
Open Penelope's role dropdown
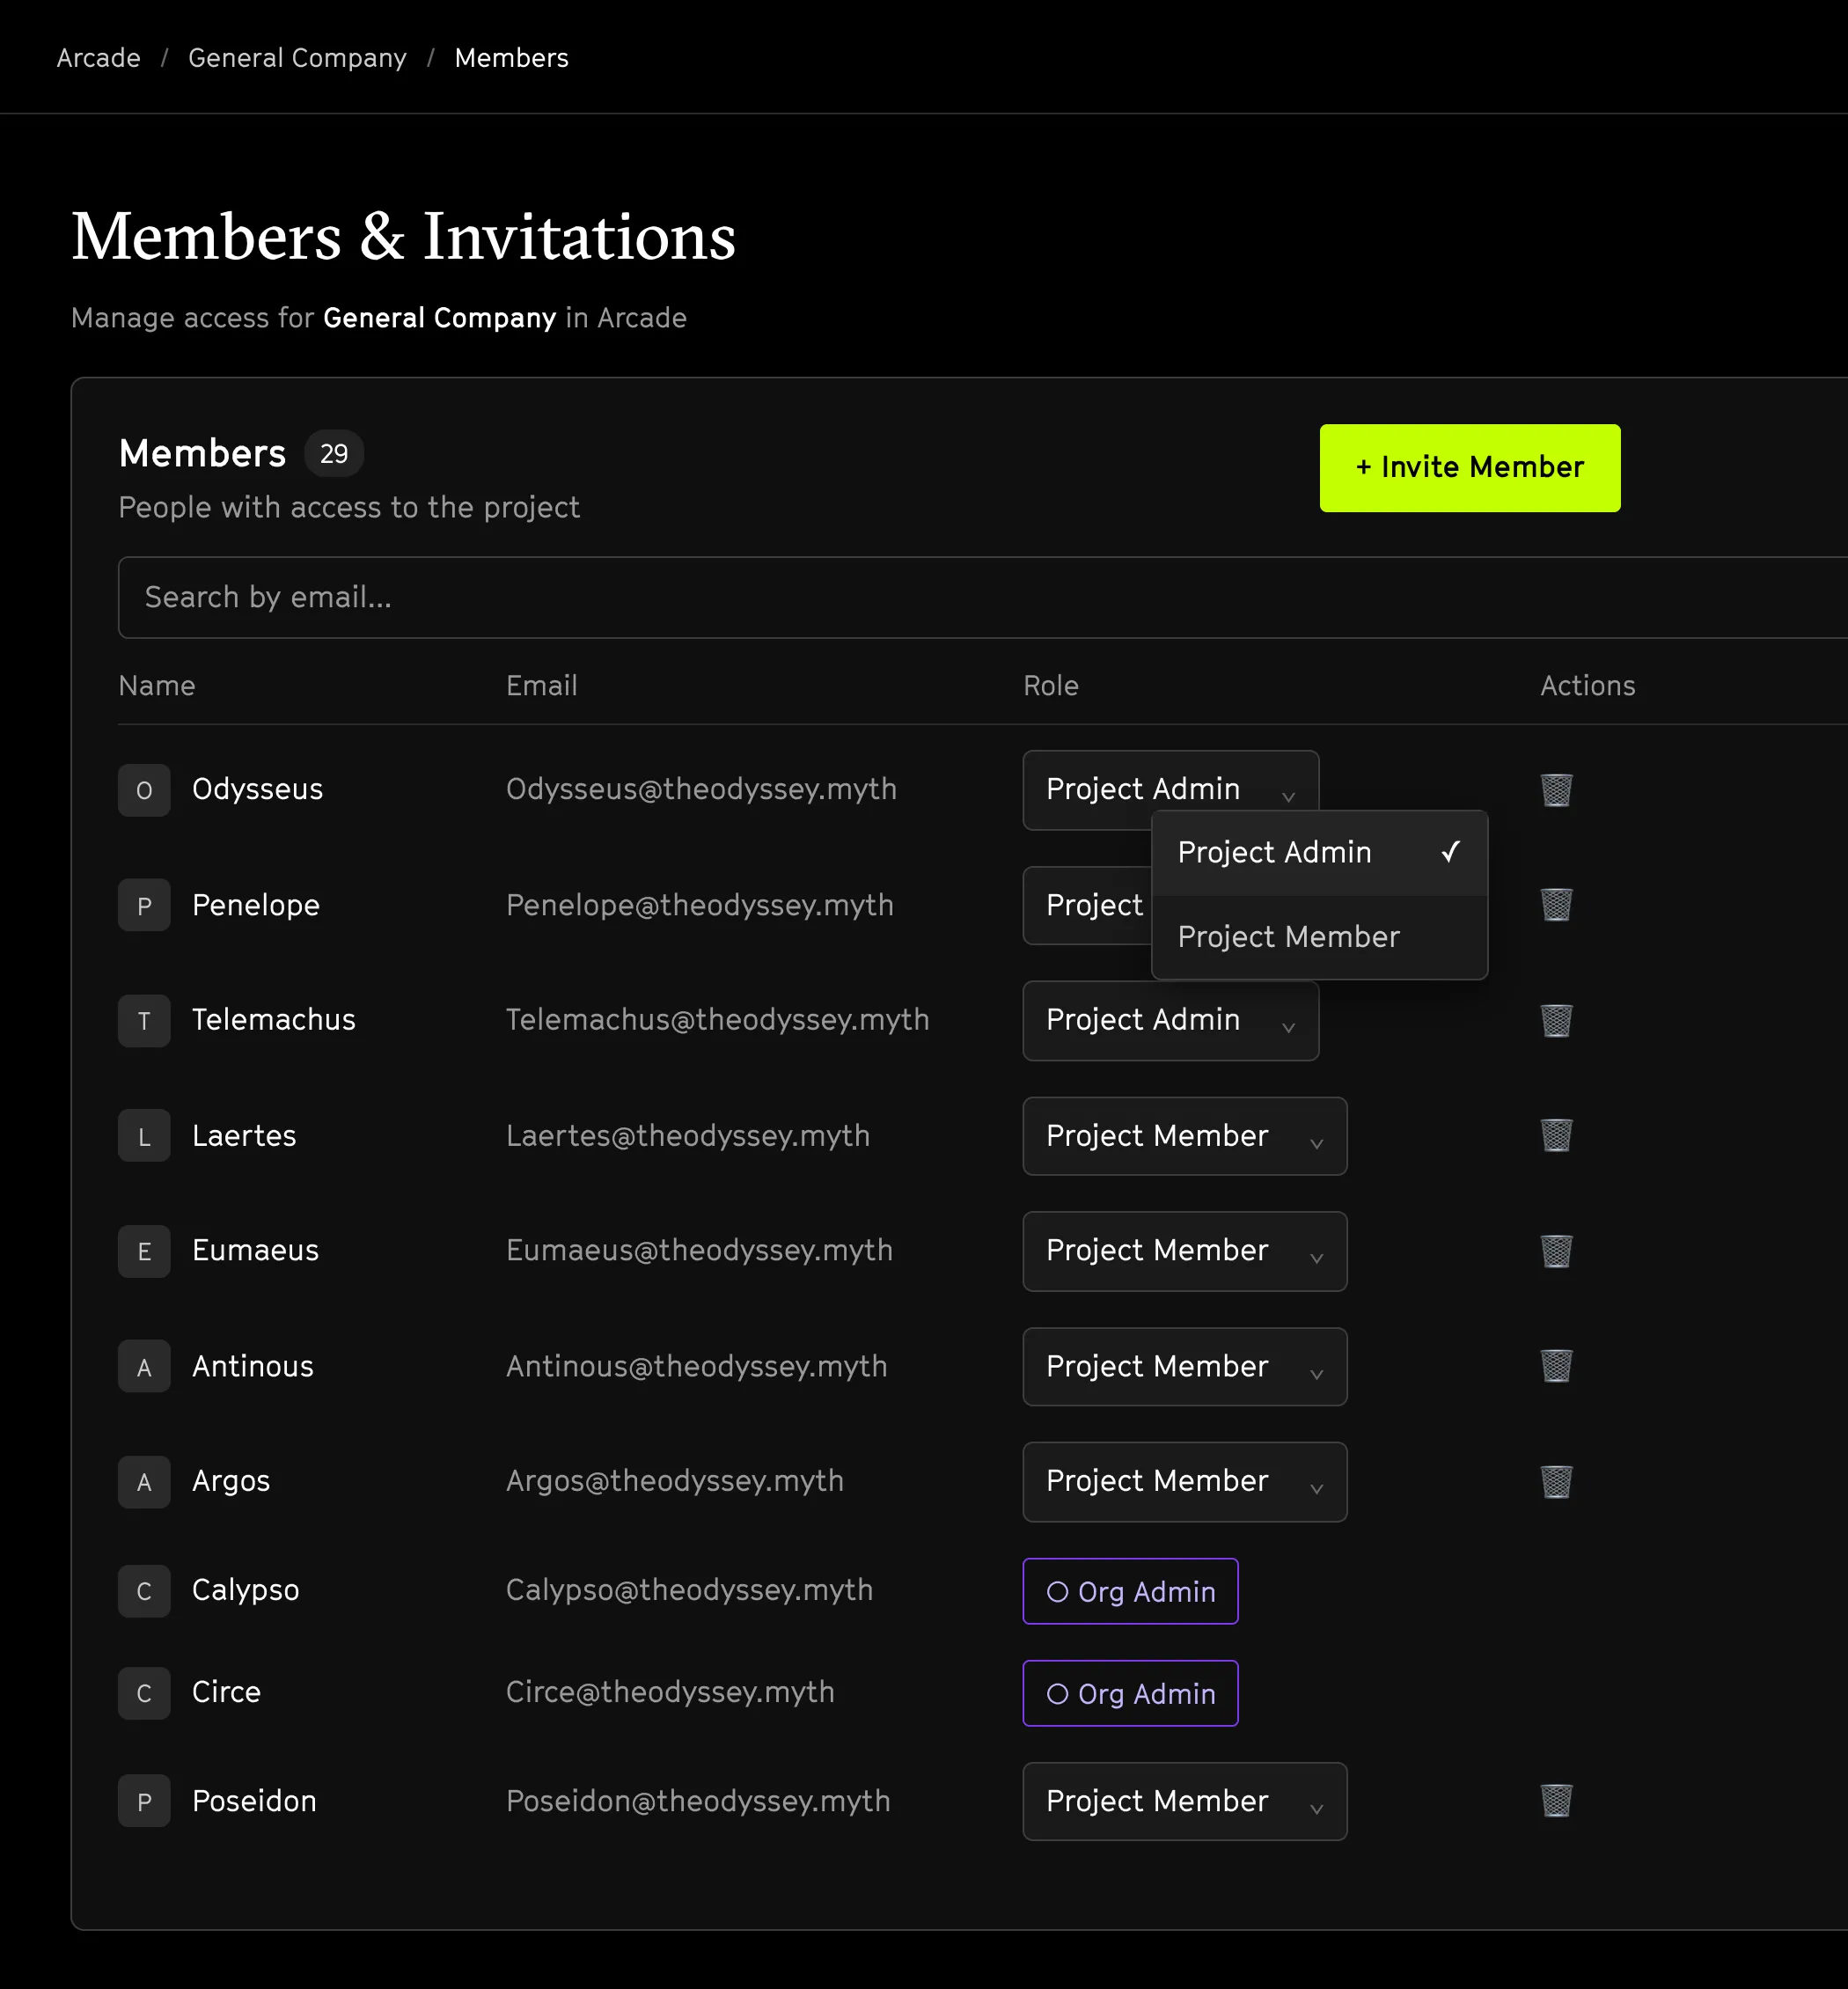click(x=1087, y=905)
